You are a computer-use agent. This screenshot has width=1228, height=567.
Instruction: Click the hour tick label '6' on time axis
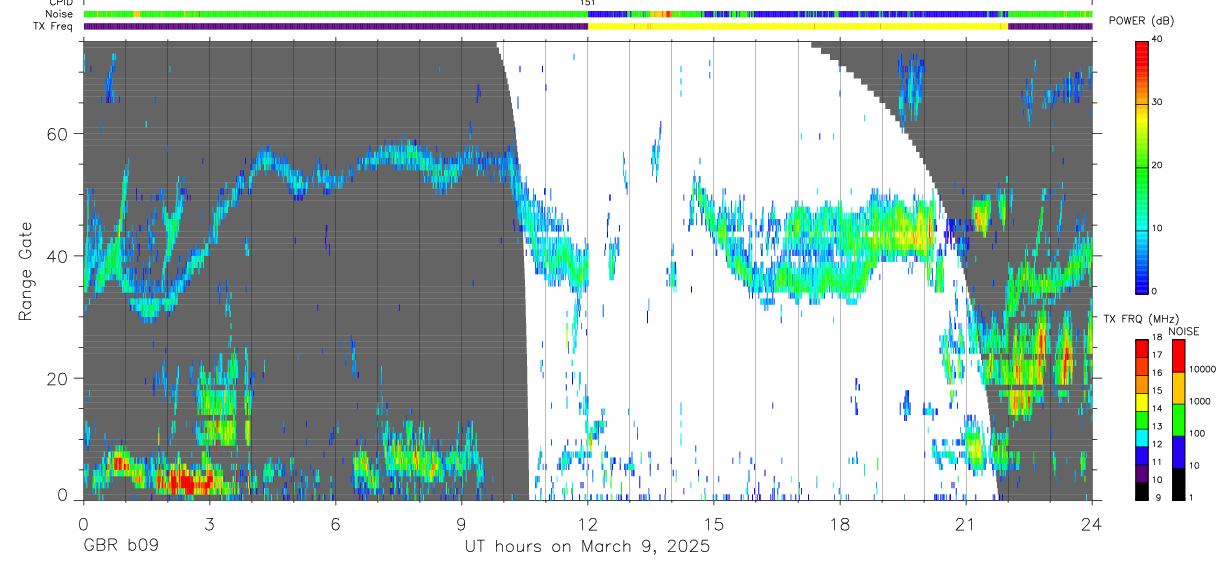pyautogui.click(x=335, y=525)
